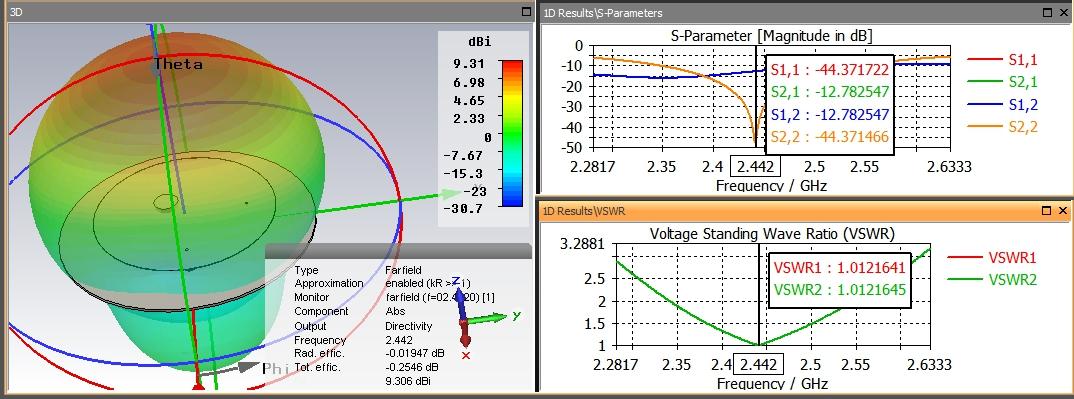Select the S2,2 legend entry
Image resolution: width=1074 pixels, height=399 pixels.
coord(1002,127)
